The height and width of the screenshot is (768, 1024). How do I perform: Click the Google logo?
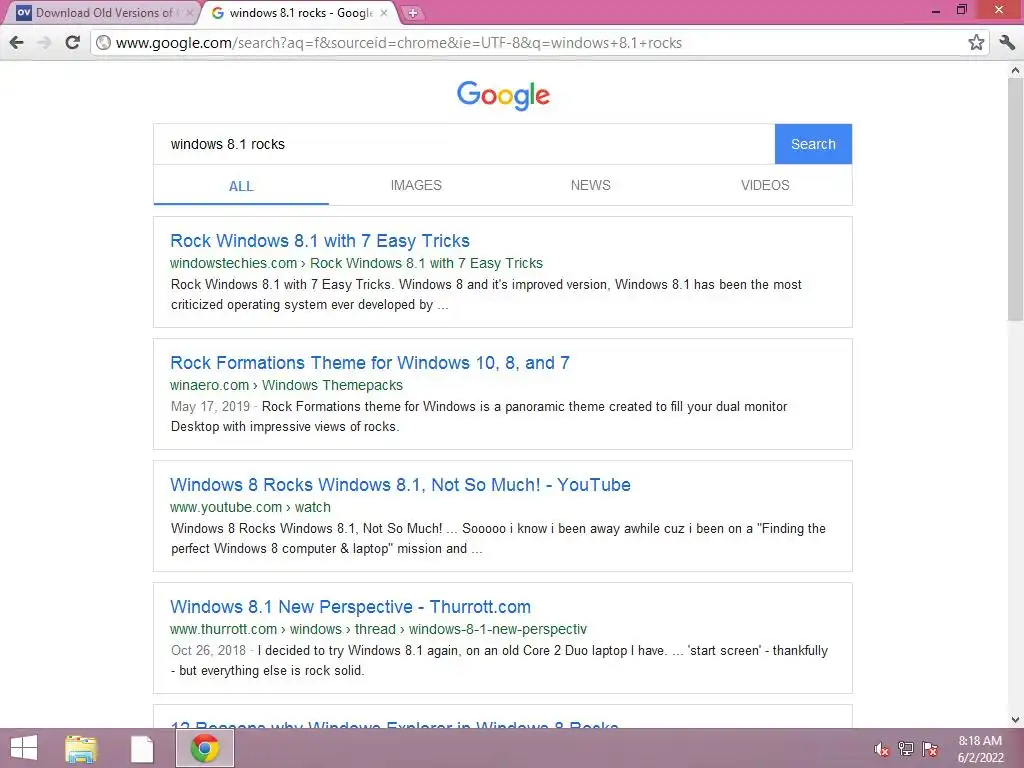503,95
